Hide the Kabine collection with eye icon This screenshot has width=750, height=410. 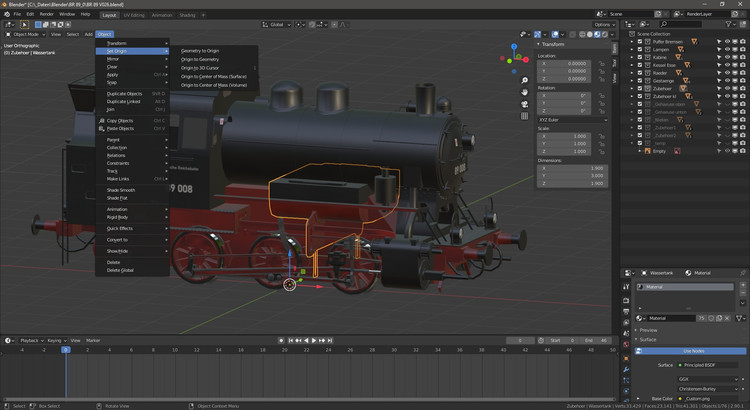(x=727, y=57)
